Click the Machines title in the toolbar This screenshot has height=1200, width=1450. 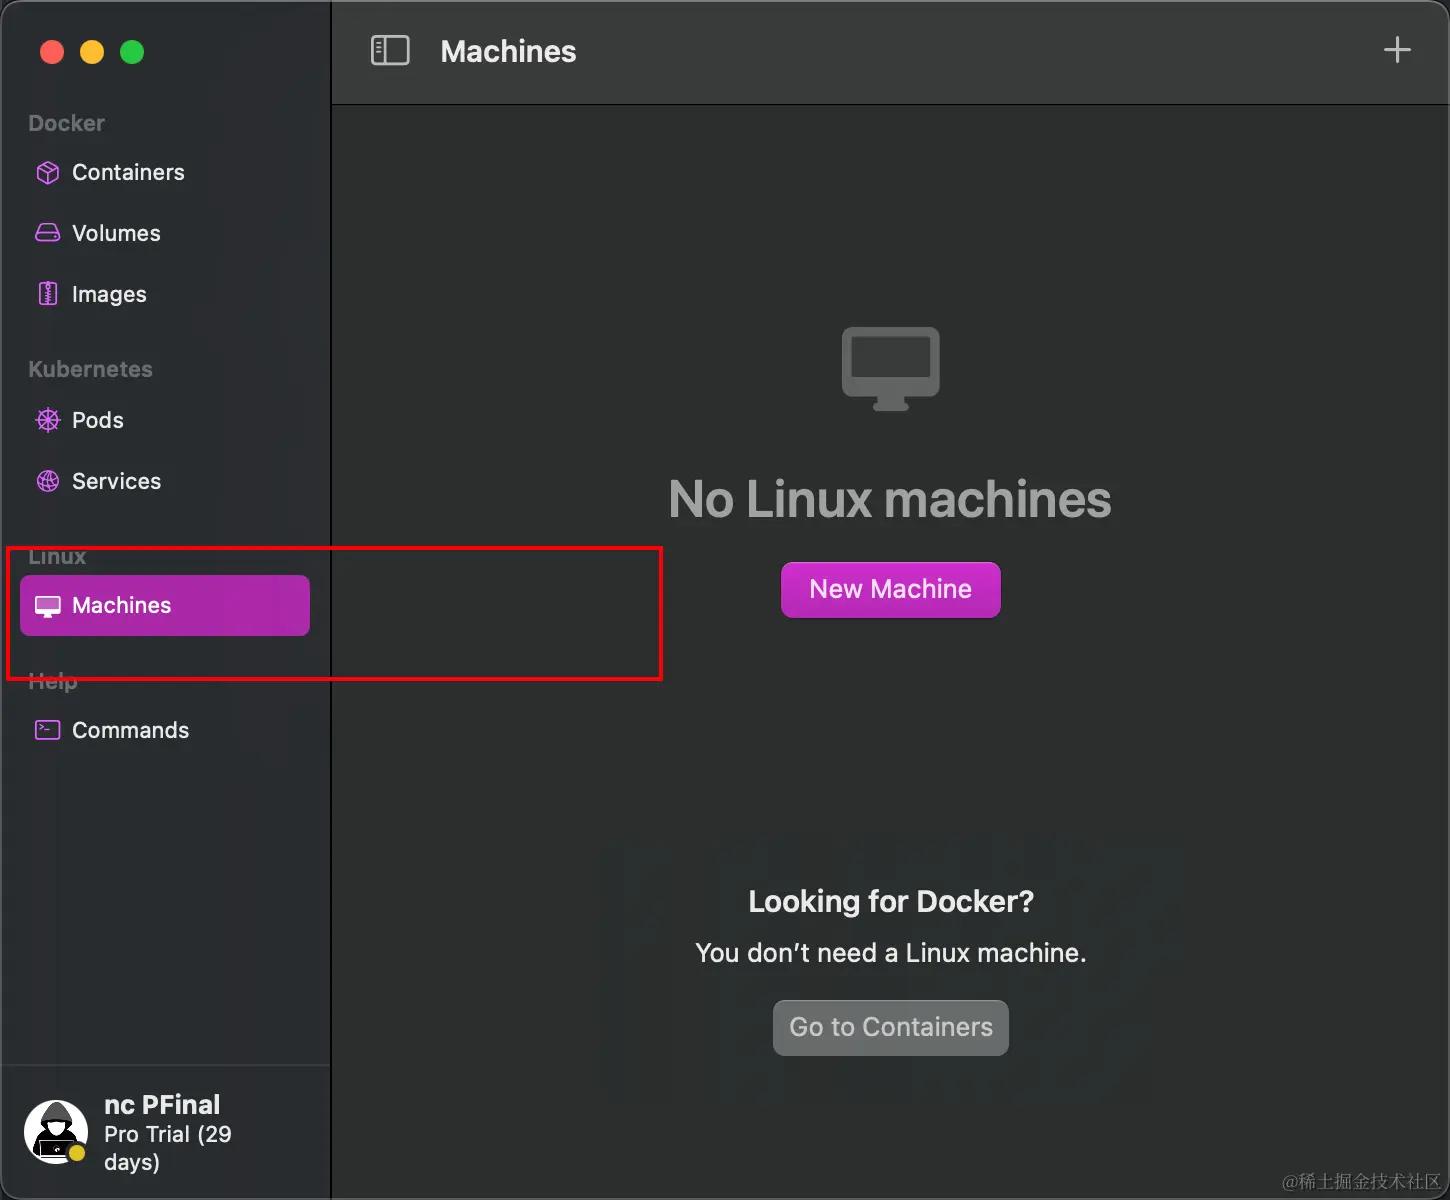[508, 51]
